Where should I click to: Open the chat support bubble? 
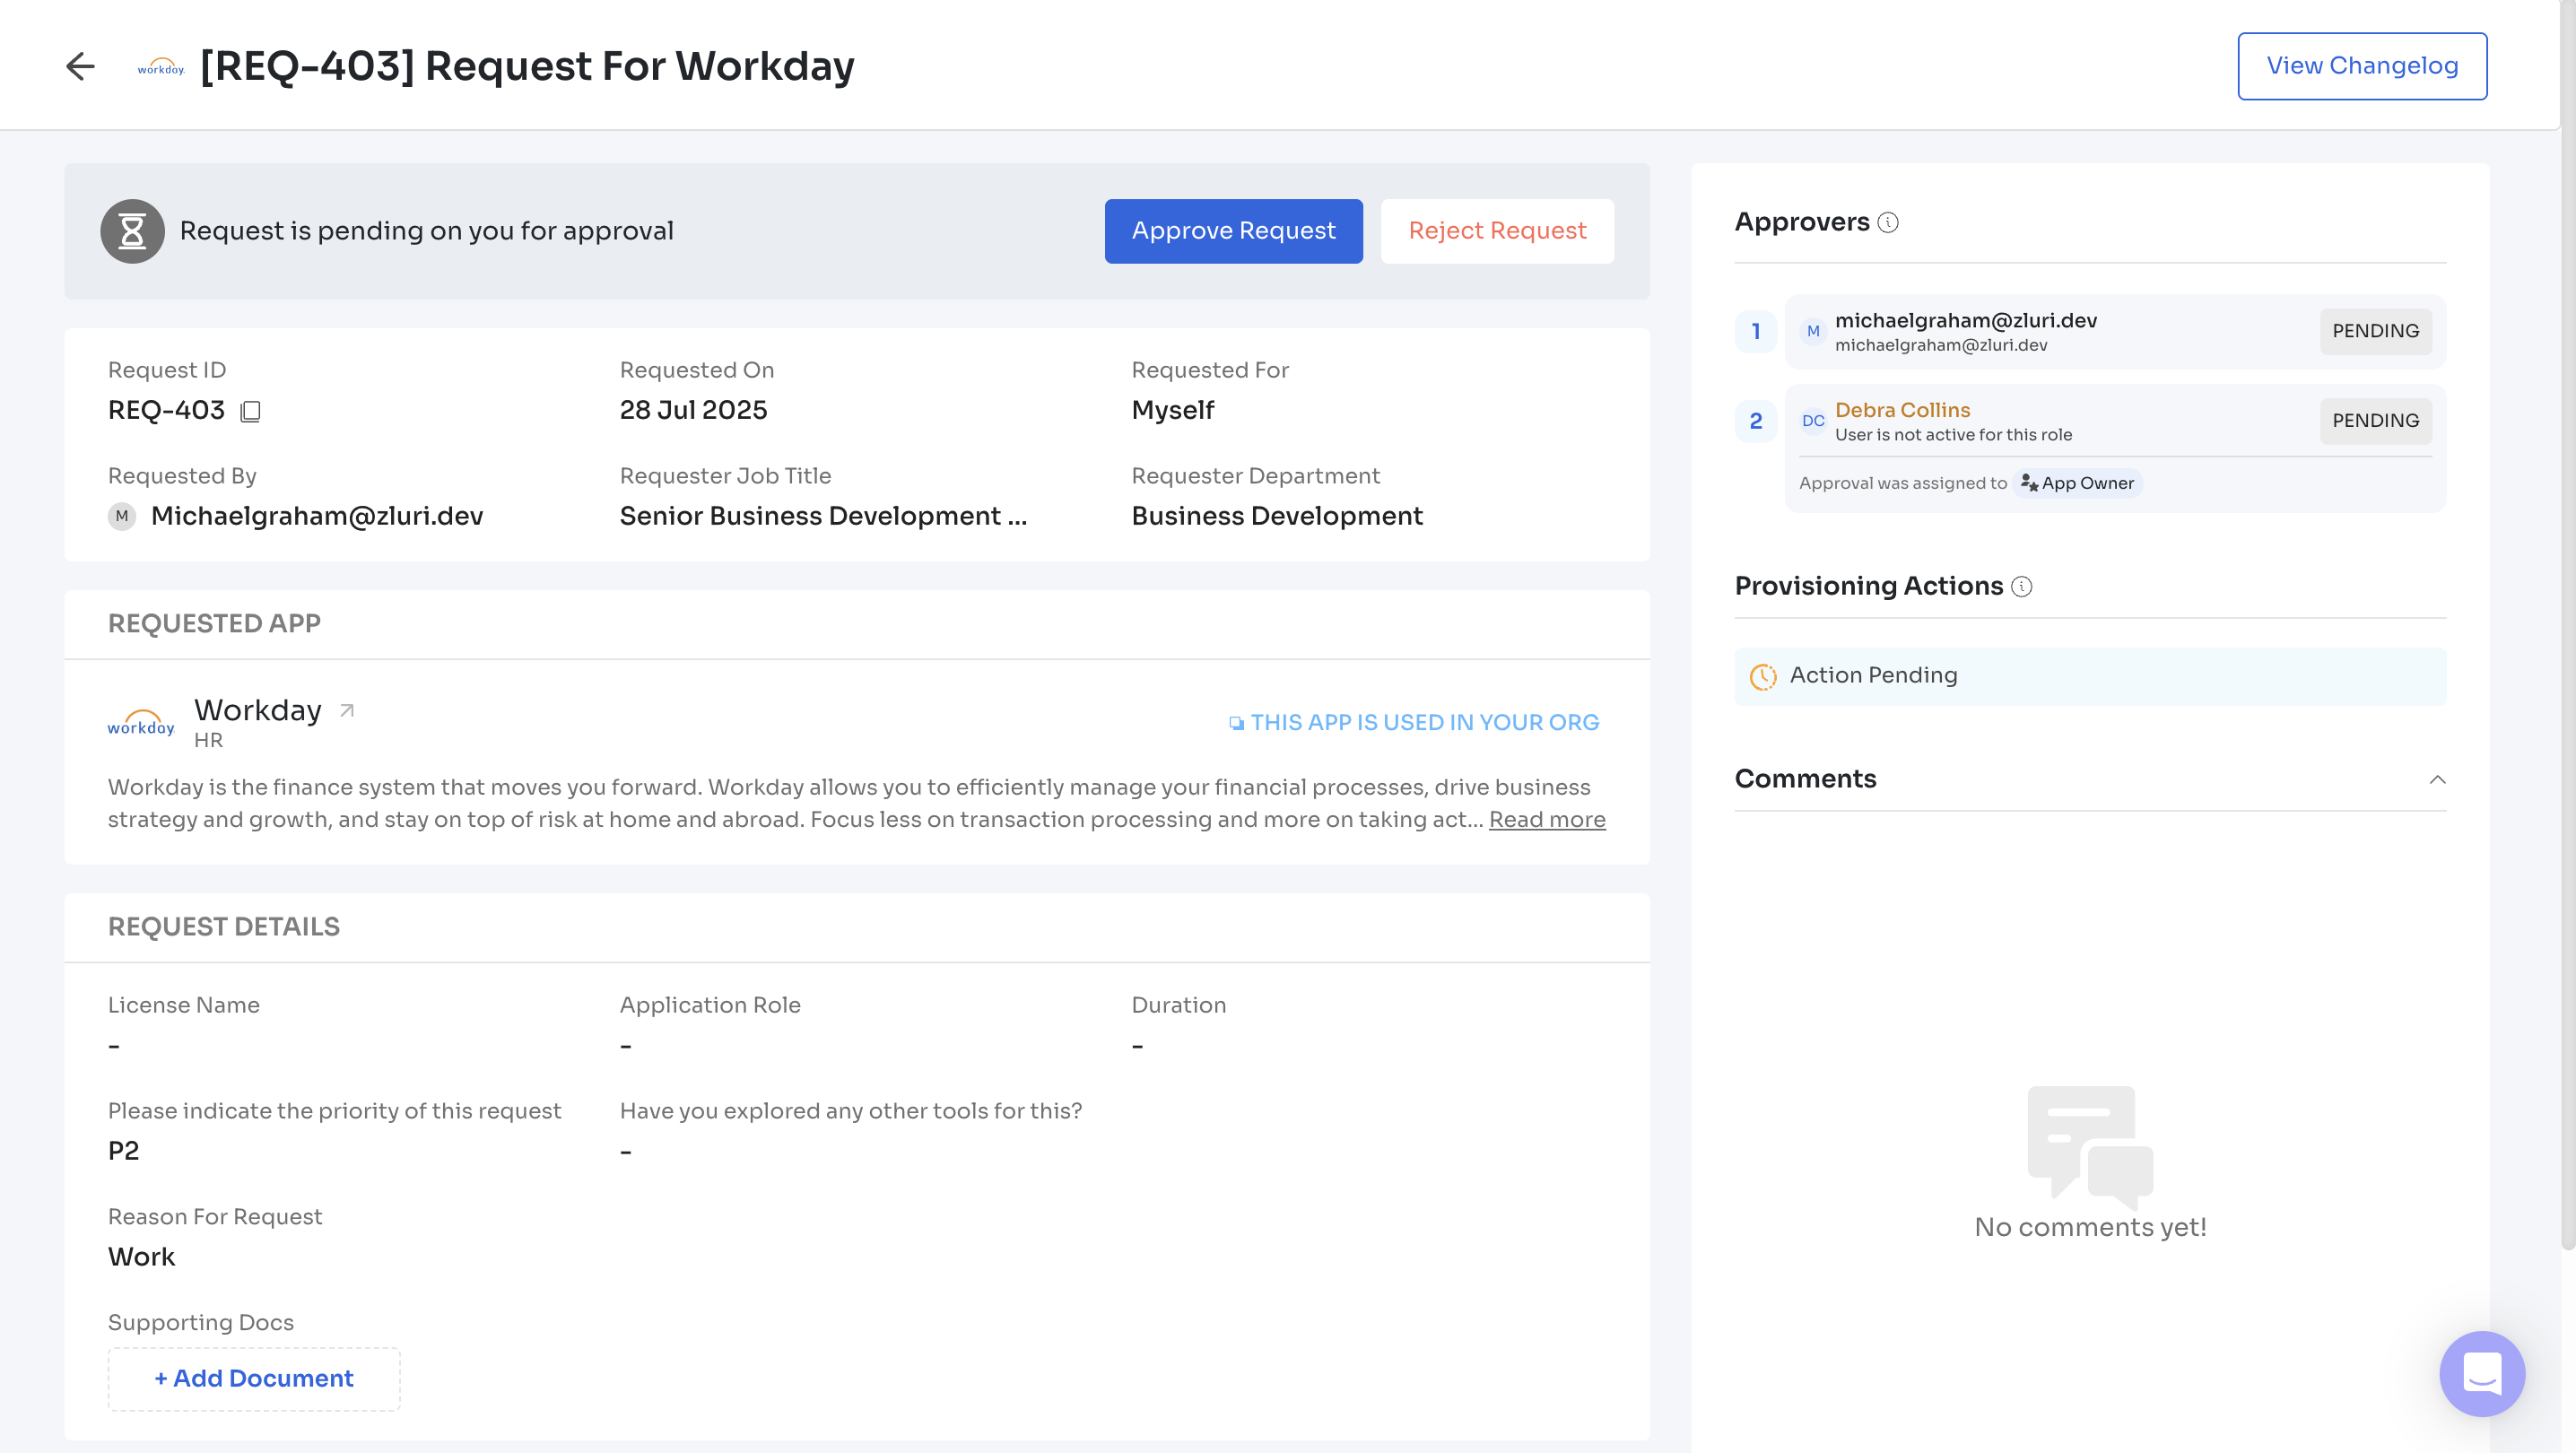tap(2482, 1373)
